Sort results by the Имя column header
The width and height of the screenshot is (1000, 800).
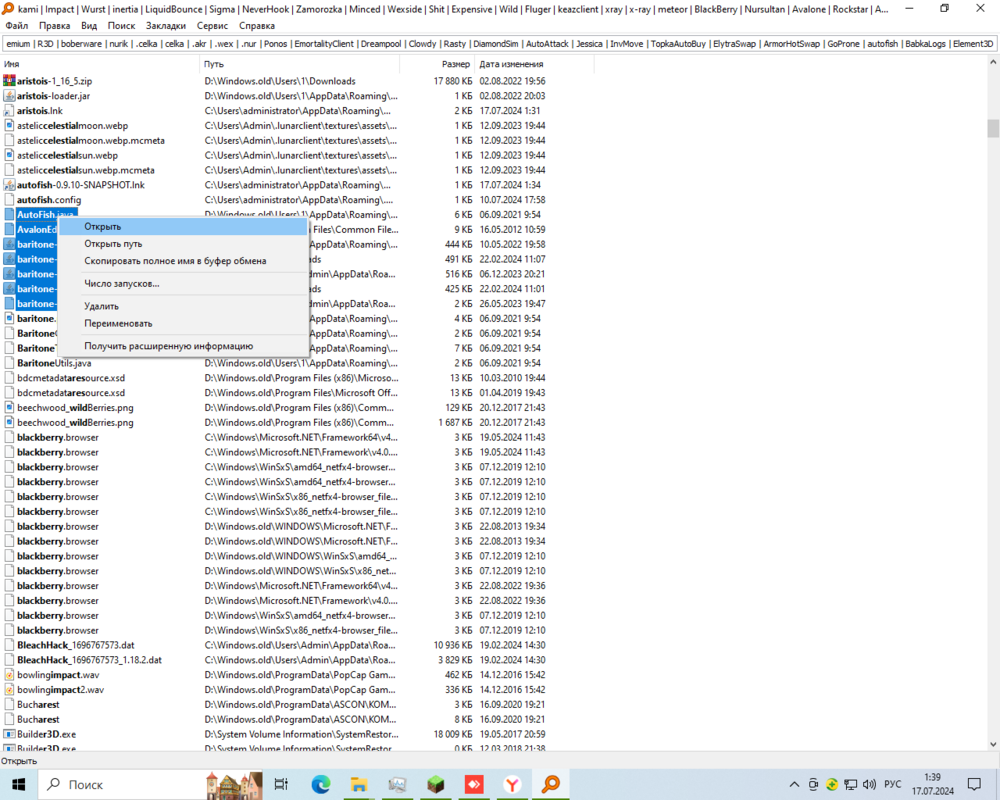pos(99,64)
